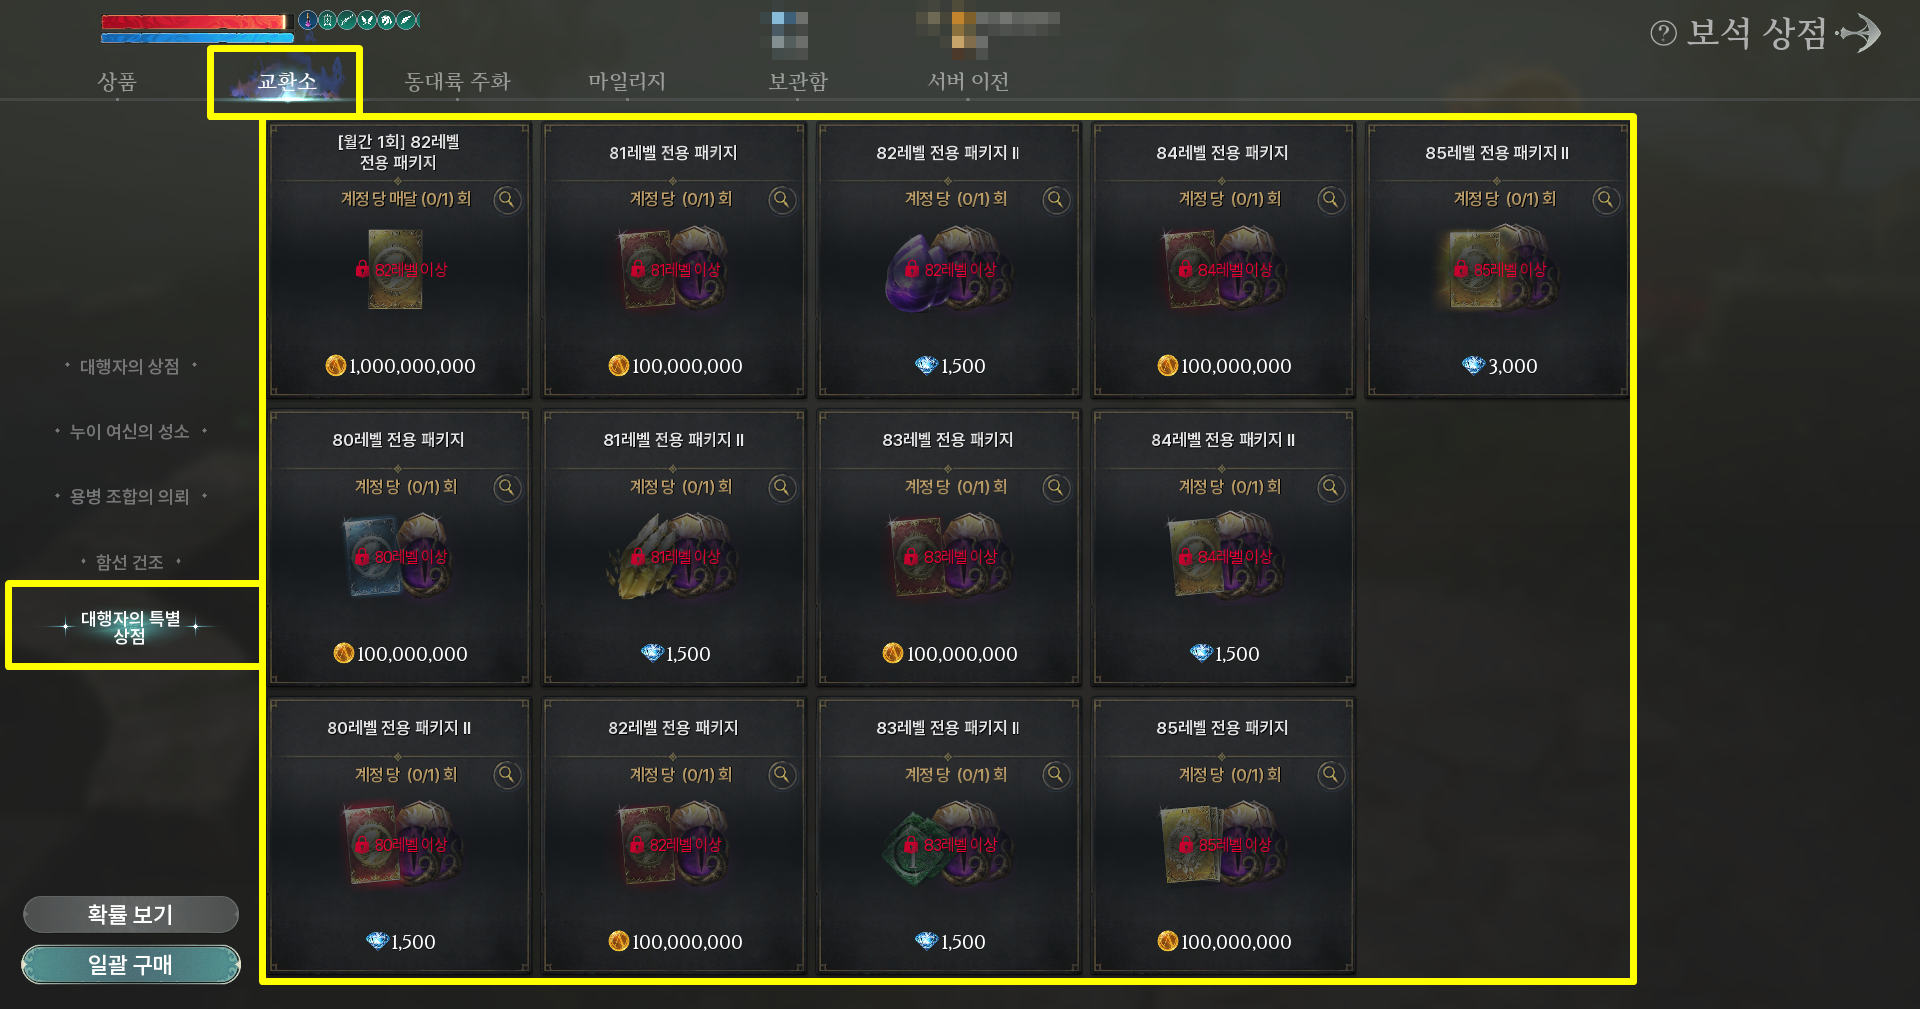Select 대행자의 상점 in the sidebar

click(130, 367)
